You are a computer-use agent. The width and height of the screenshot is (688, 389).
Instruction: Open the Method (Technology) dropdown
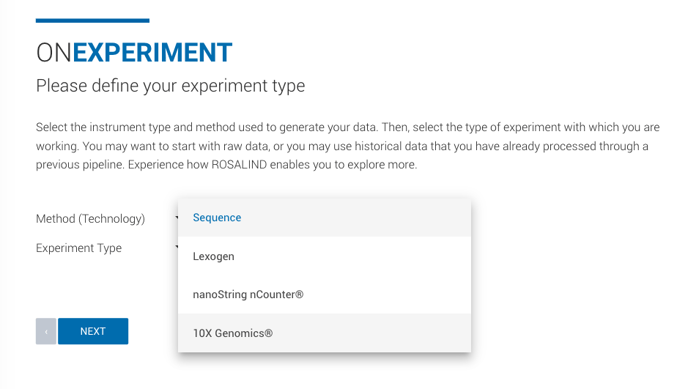click(x=176, y=218)
